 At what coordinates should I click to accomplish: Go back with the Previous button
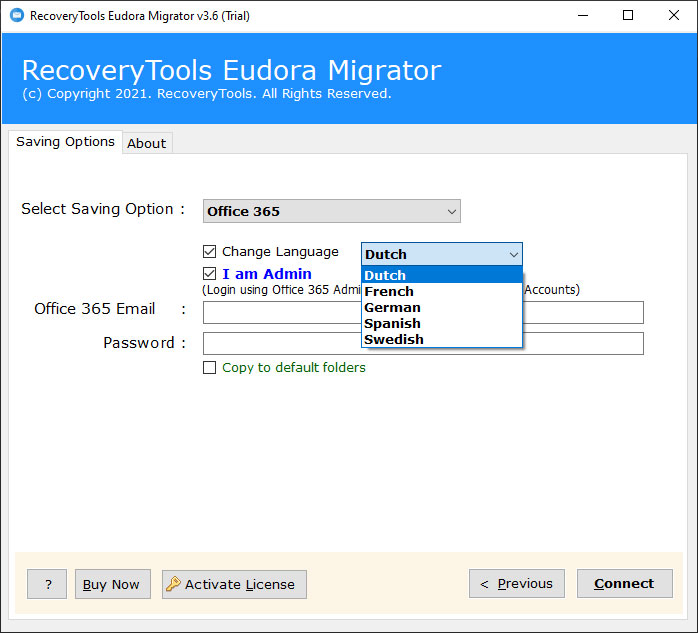tap(517, 583)
